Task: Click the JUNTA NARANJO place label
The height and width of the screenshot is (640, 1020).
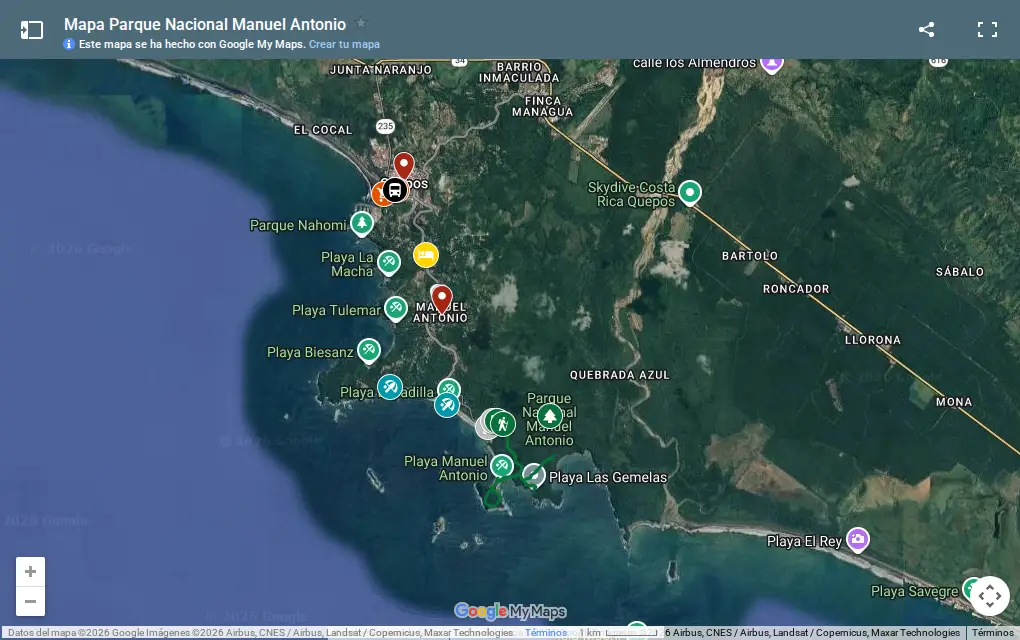Action: [x=381, y=70]
